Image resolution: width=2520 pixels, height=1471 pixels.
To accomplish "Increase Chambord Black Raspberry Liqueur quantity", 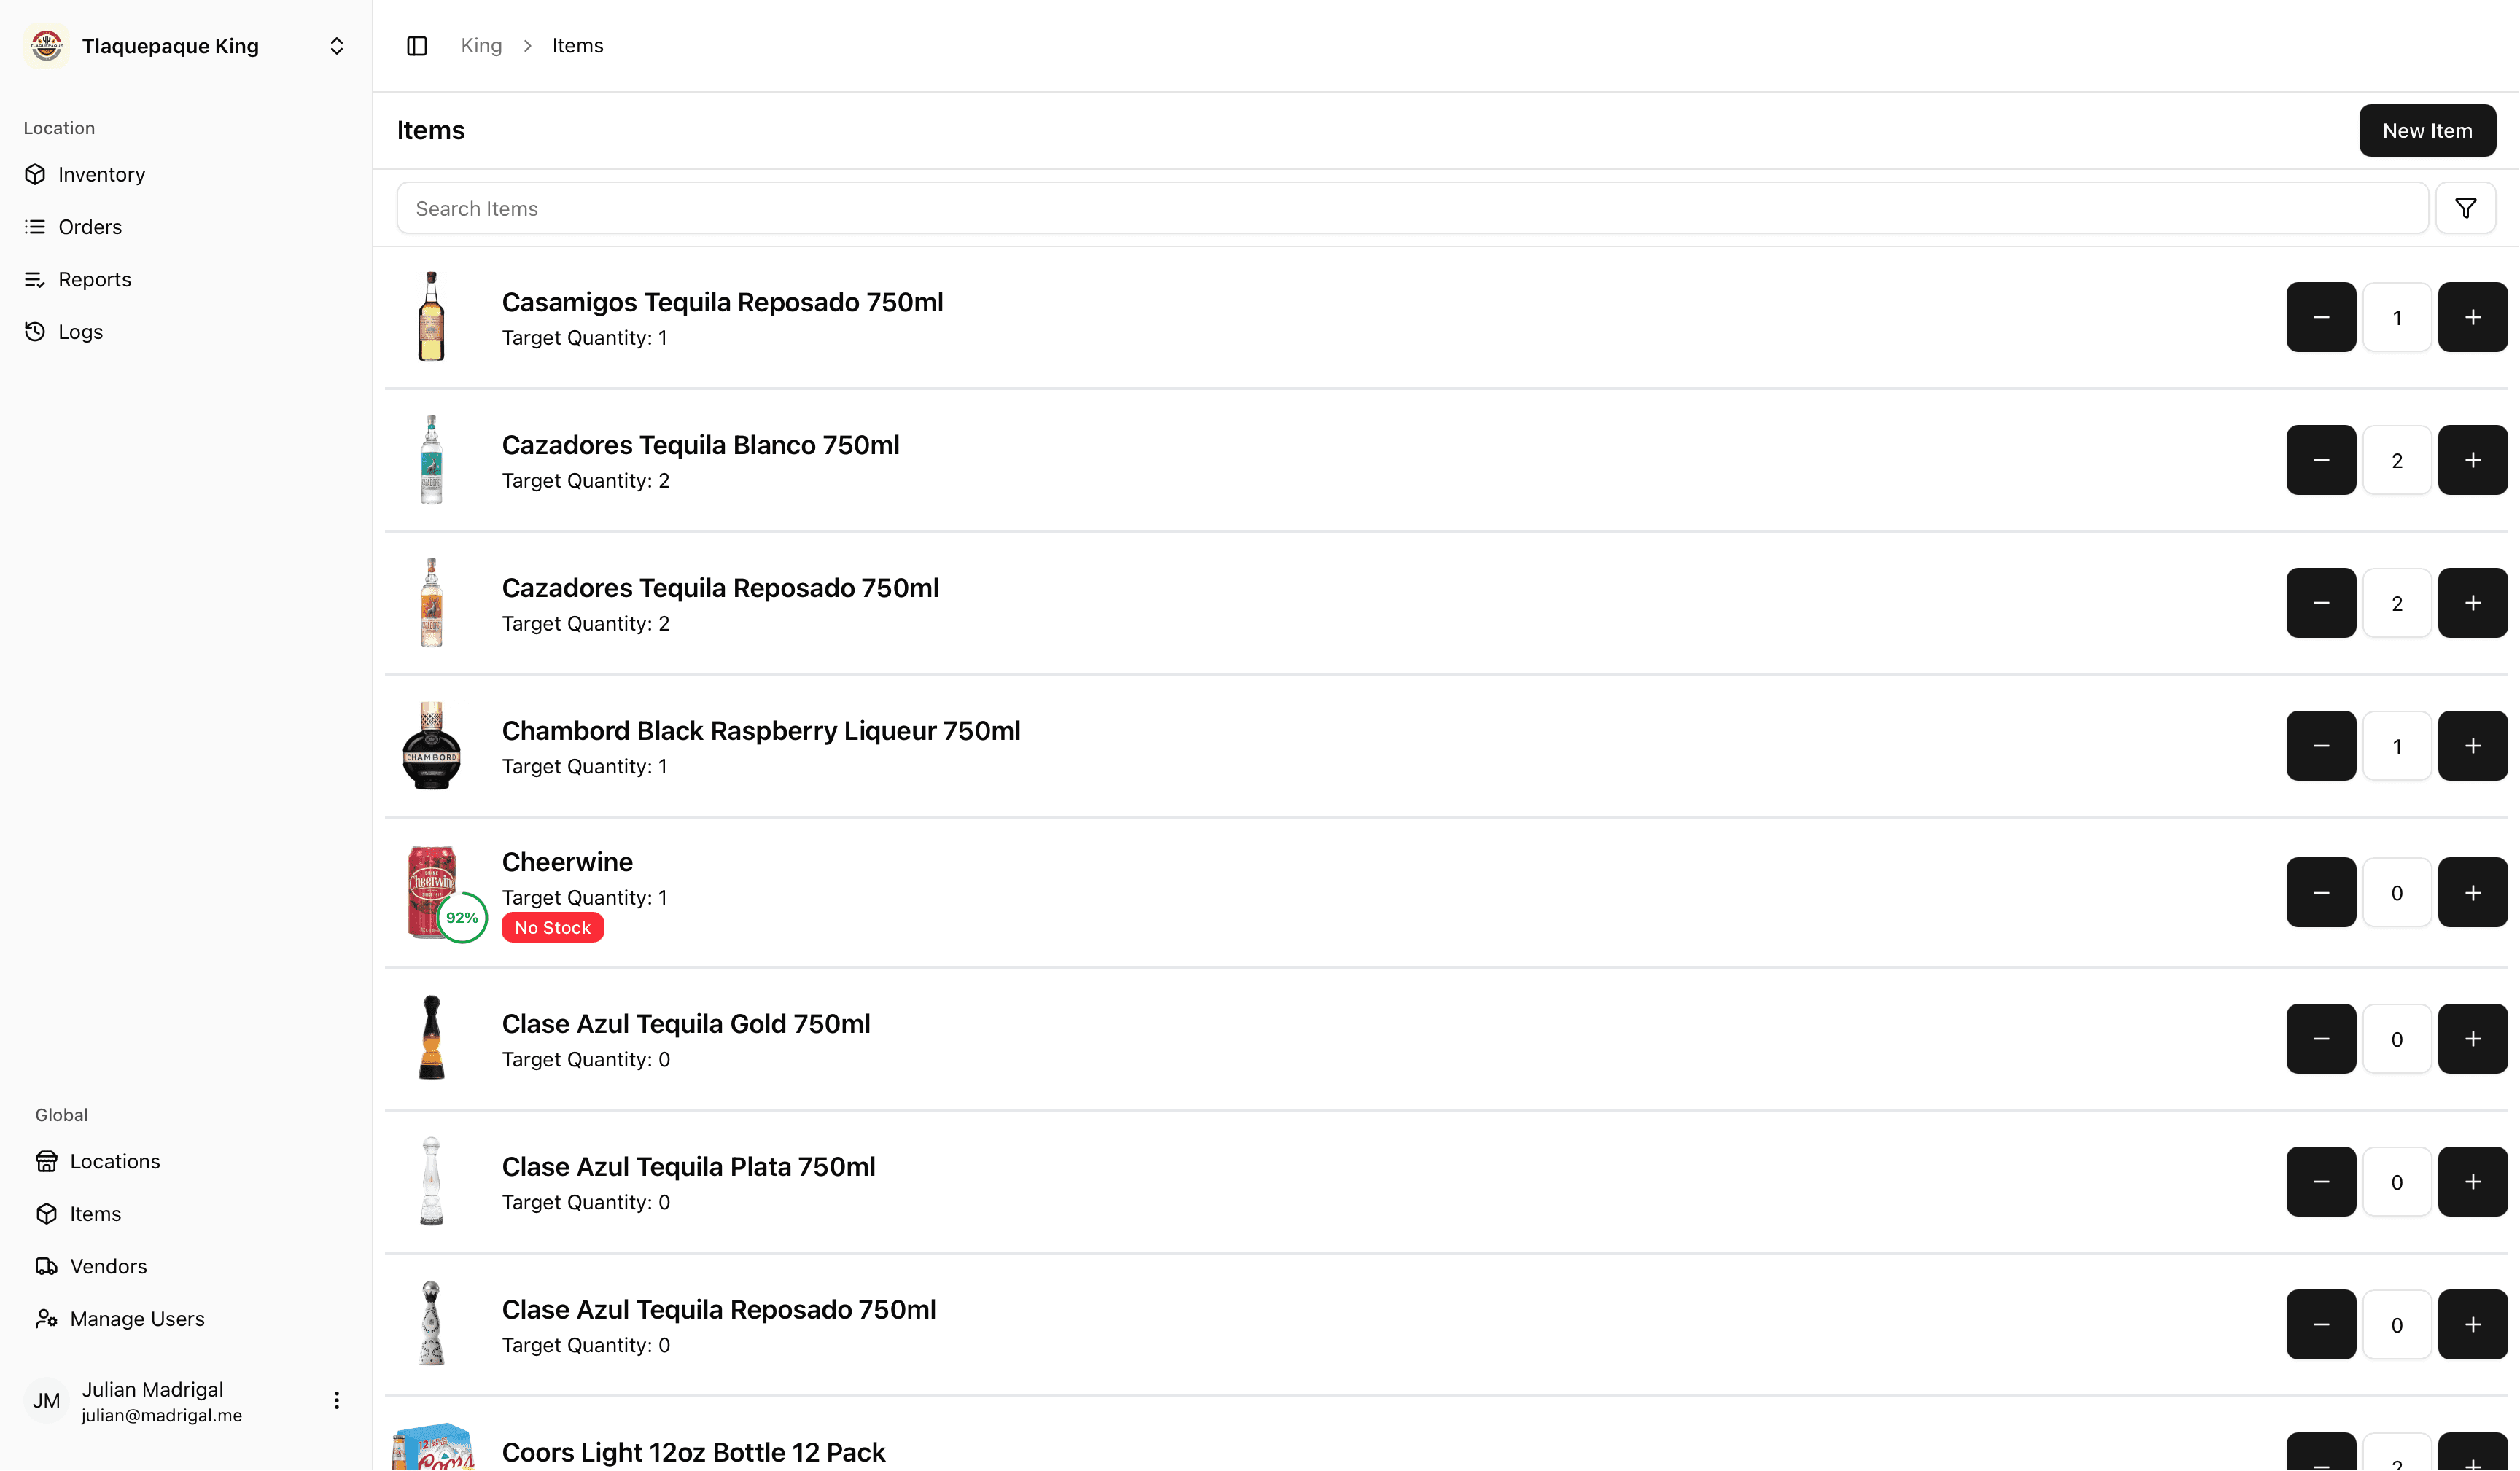I will 2472,746.
